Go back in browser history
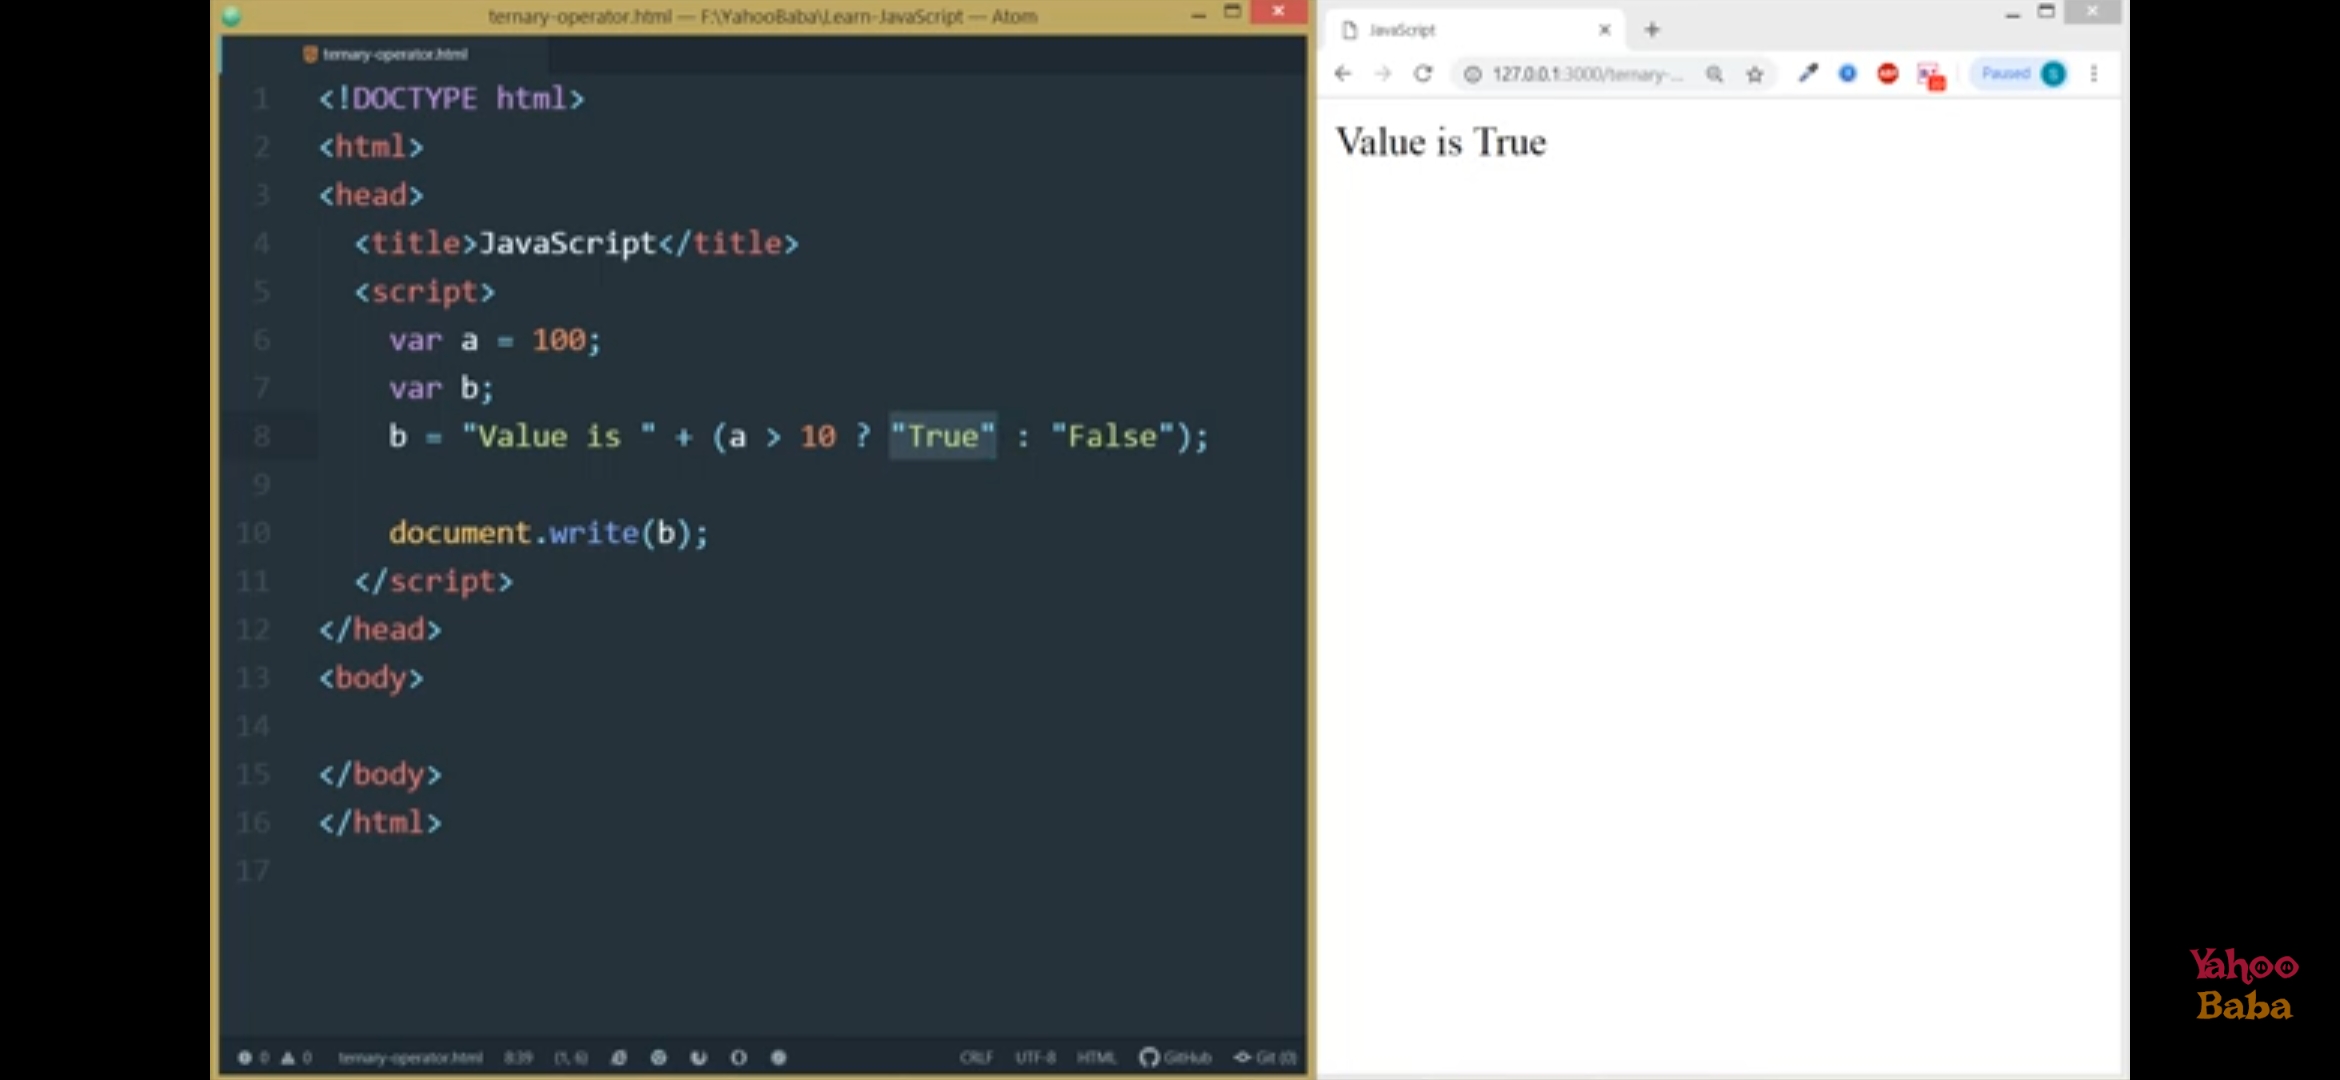The image size is (2340, 1080). point(1343,74)
